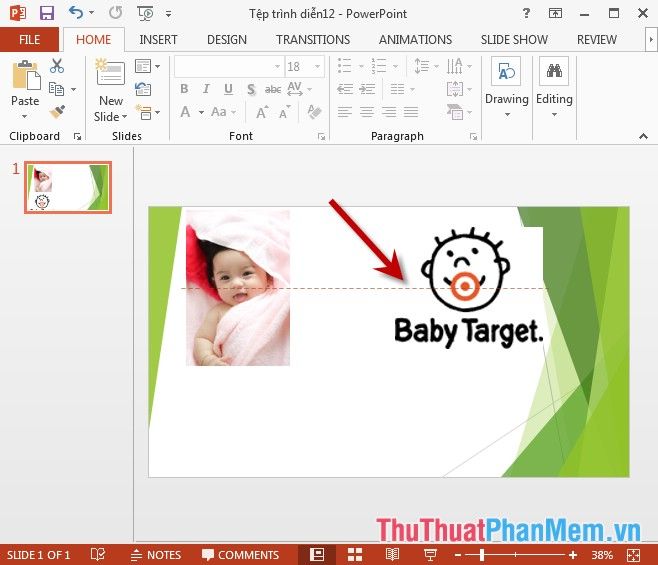Open the ANIMATIONS tab

(x=415, y=39)
